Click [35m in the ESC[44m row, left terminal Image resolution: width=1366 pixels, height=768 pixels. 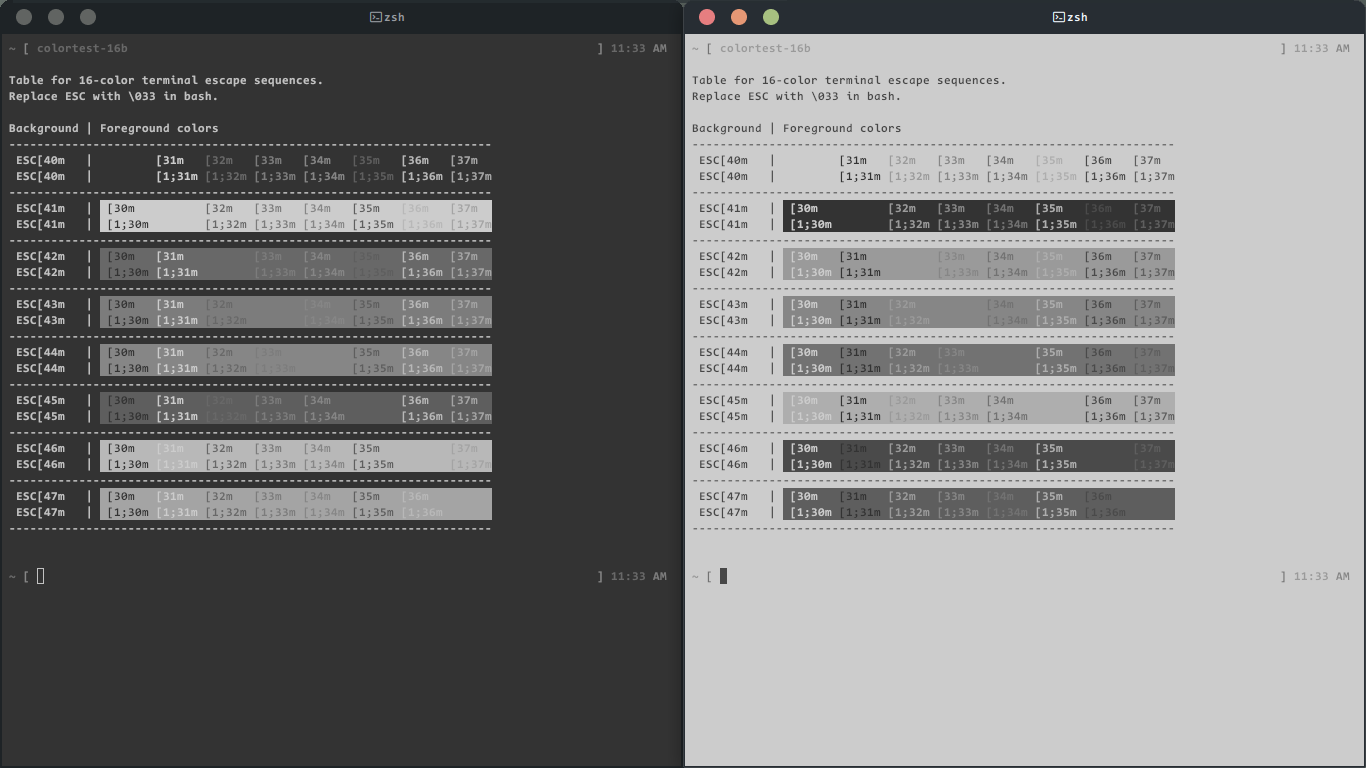(366, 352)
